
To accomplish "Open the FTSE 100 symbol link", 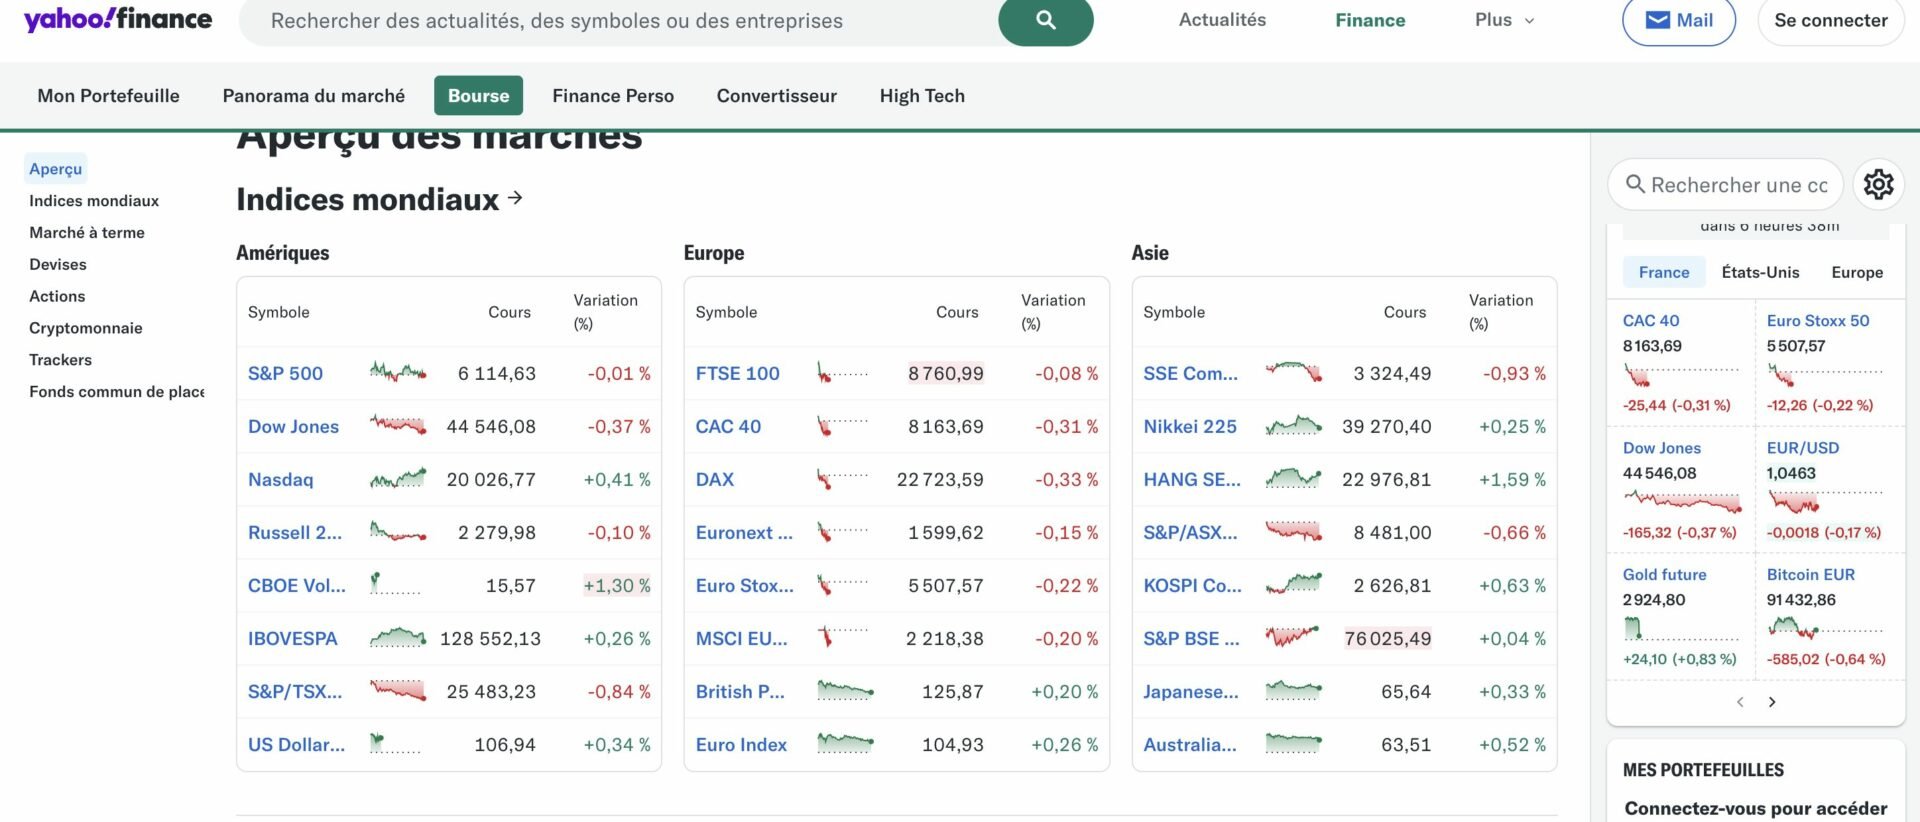I will pos(737,373).
